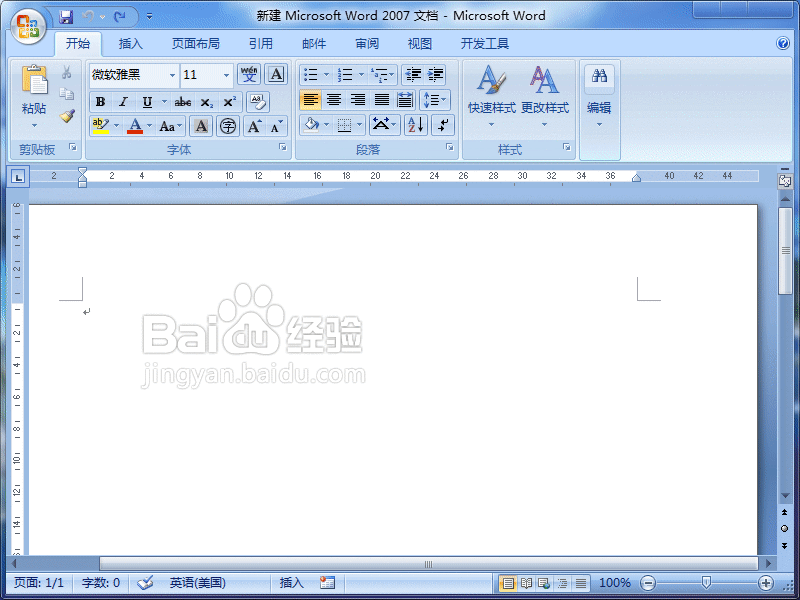
Task: Increase paragraph indent
Action: click(x=435, y=75)
